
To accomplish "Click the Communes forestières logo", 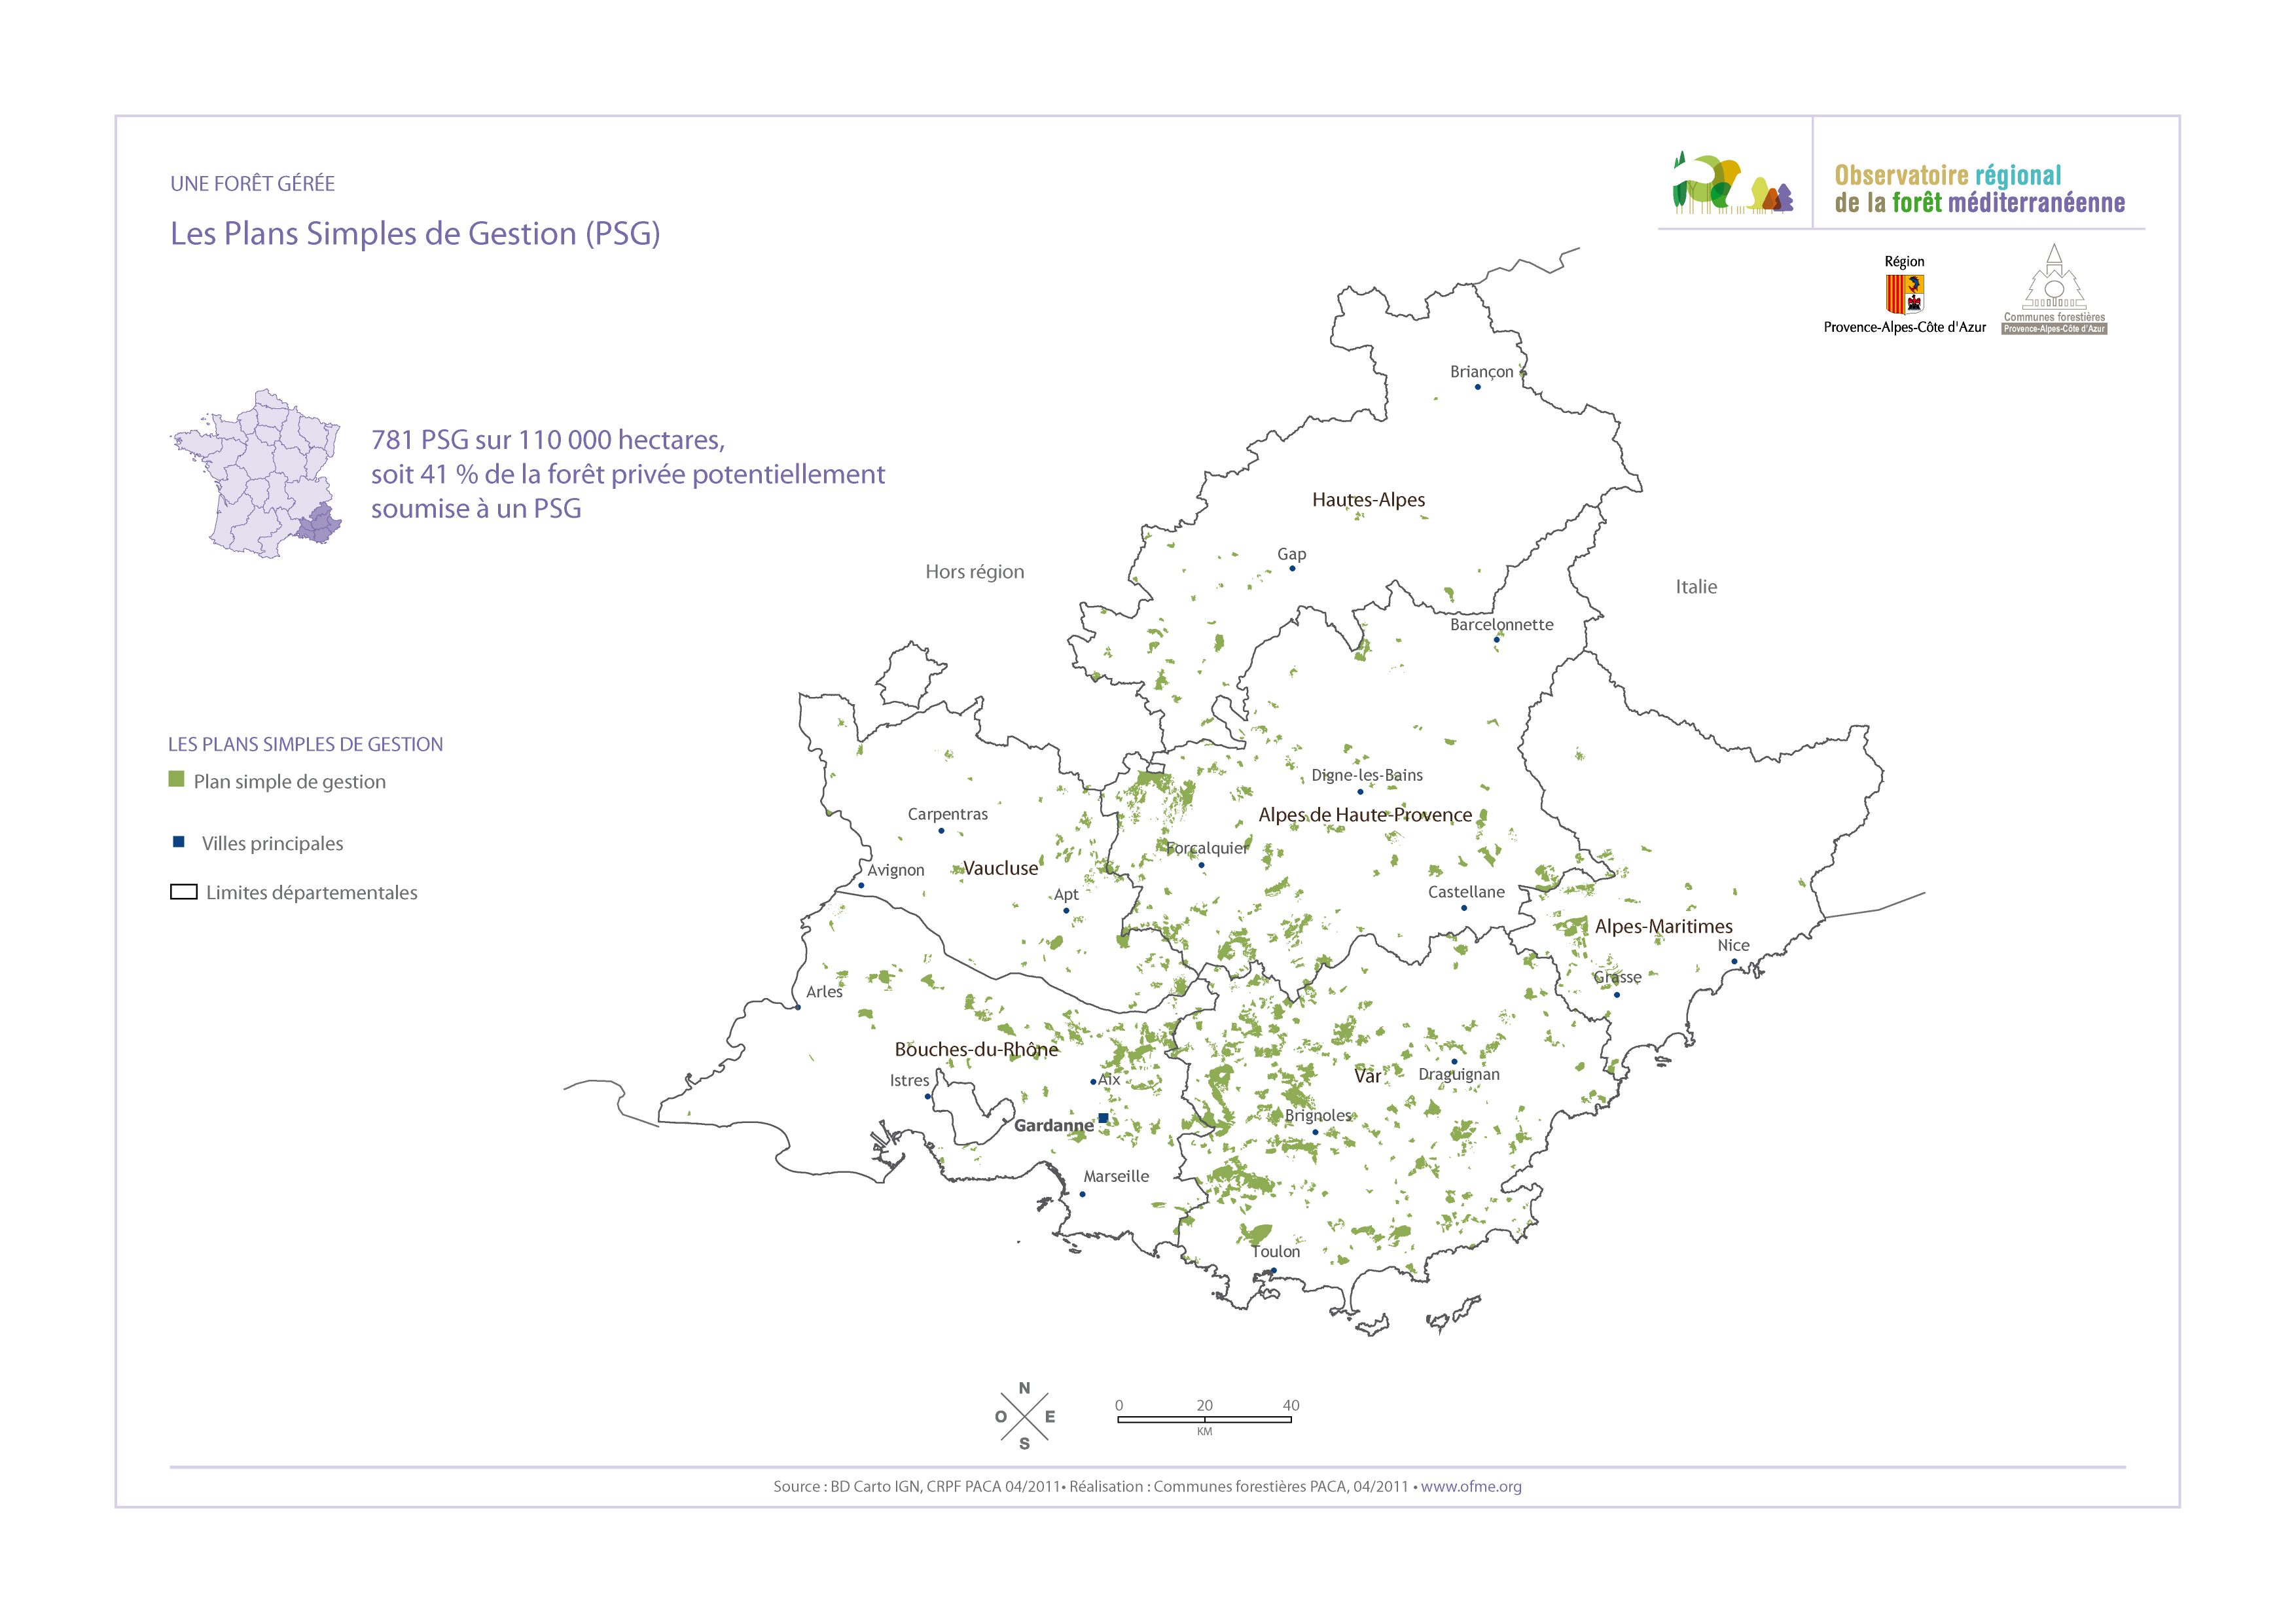I will click(2054, 289).
